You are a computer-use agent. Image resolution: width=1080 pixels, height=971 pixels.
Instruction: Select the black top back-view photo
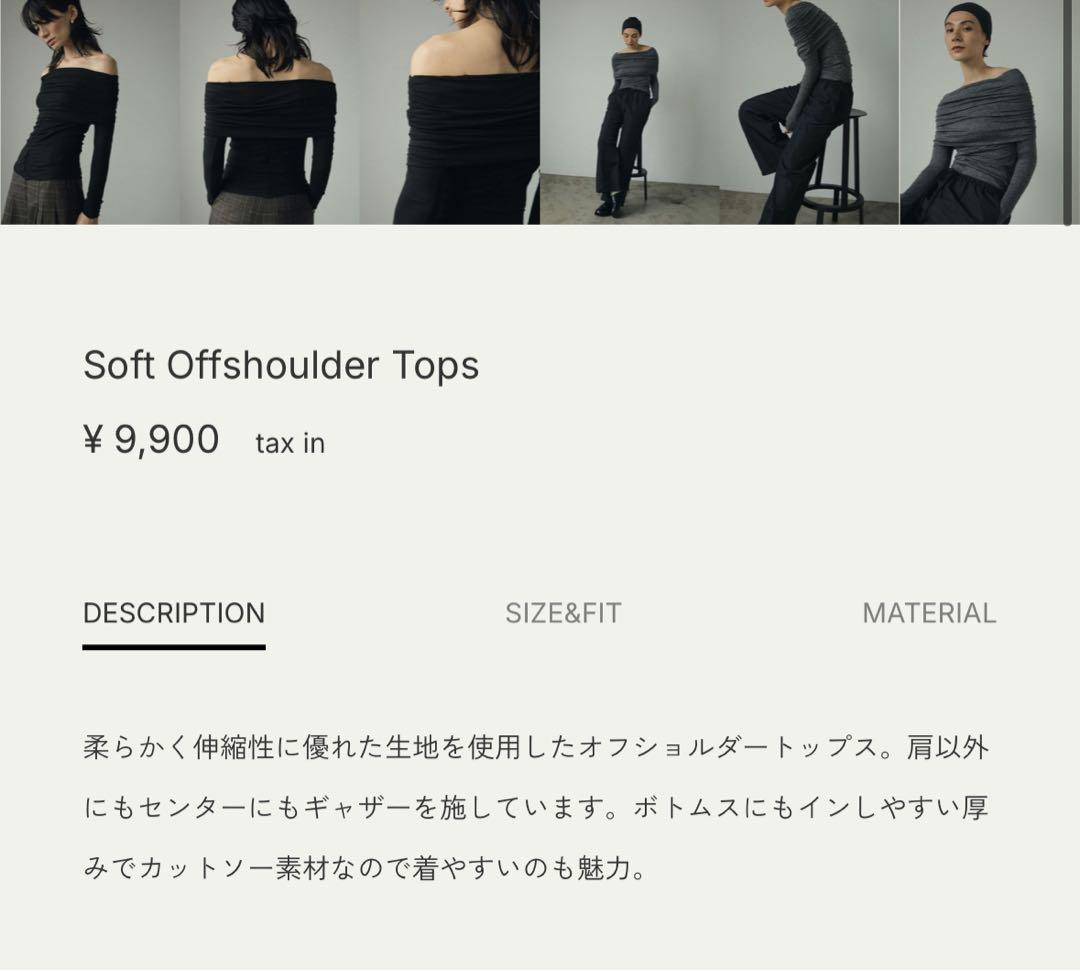tap(269, 112)
